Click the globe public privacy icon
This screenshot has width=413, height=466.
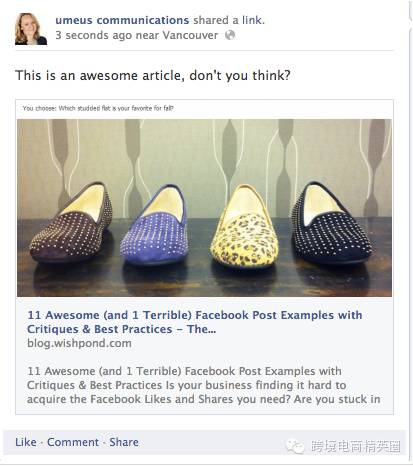[230, 35]
